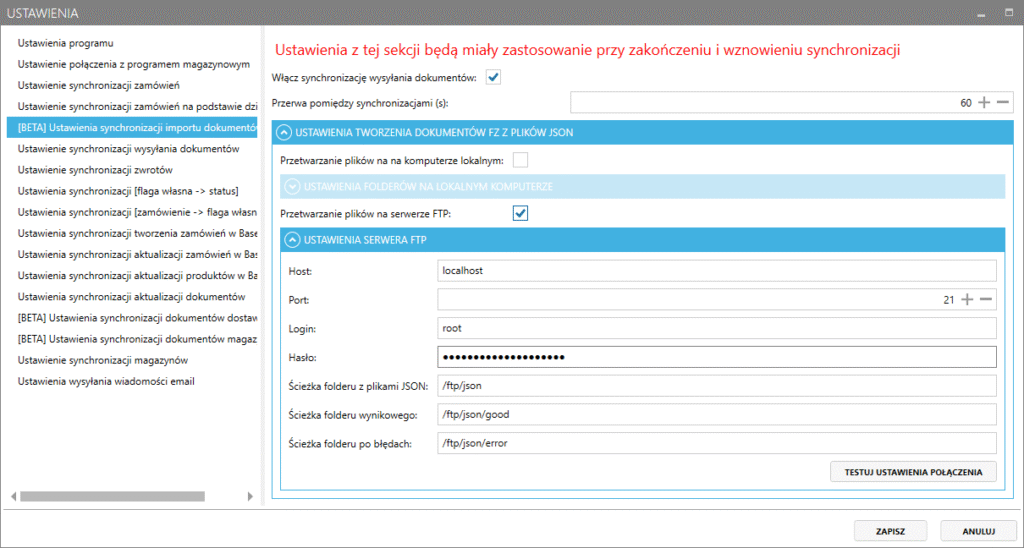Click into the Hasło password field
Image resolution: width=1024 pixels, height=548 pixels.
coord(717,357)
